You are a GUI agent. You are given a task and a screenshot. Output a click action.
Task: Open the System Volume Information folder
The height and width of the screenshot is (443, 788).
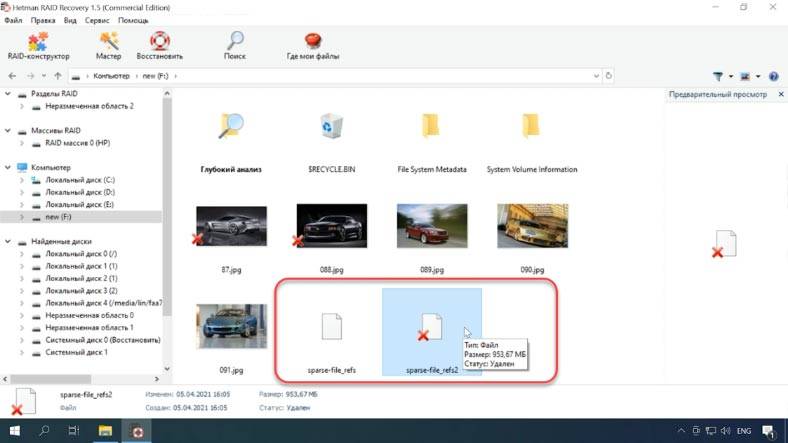click(x=532, y=143)
